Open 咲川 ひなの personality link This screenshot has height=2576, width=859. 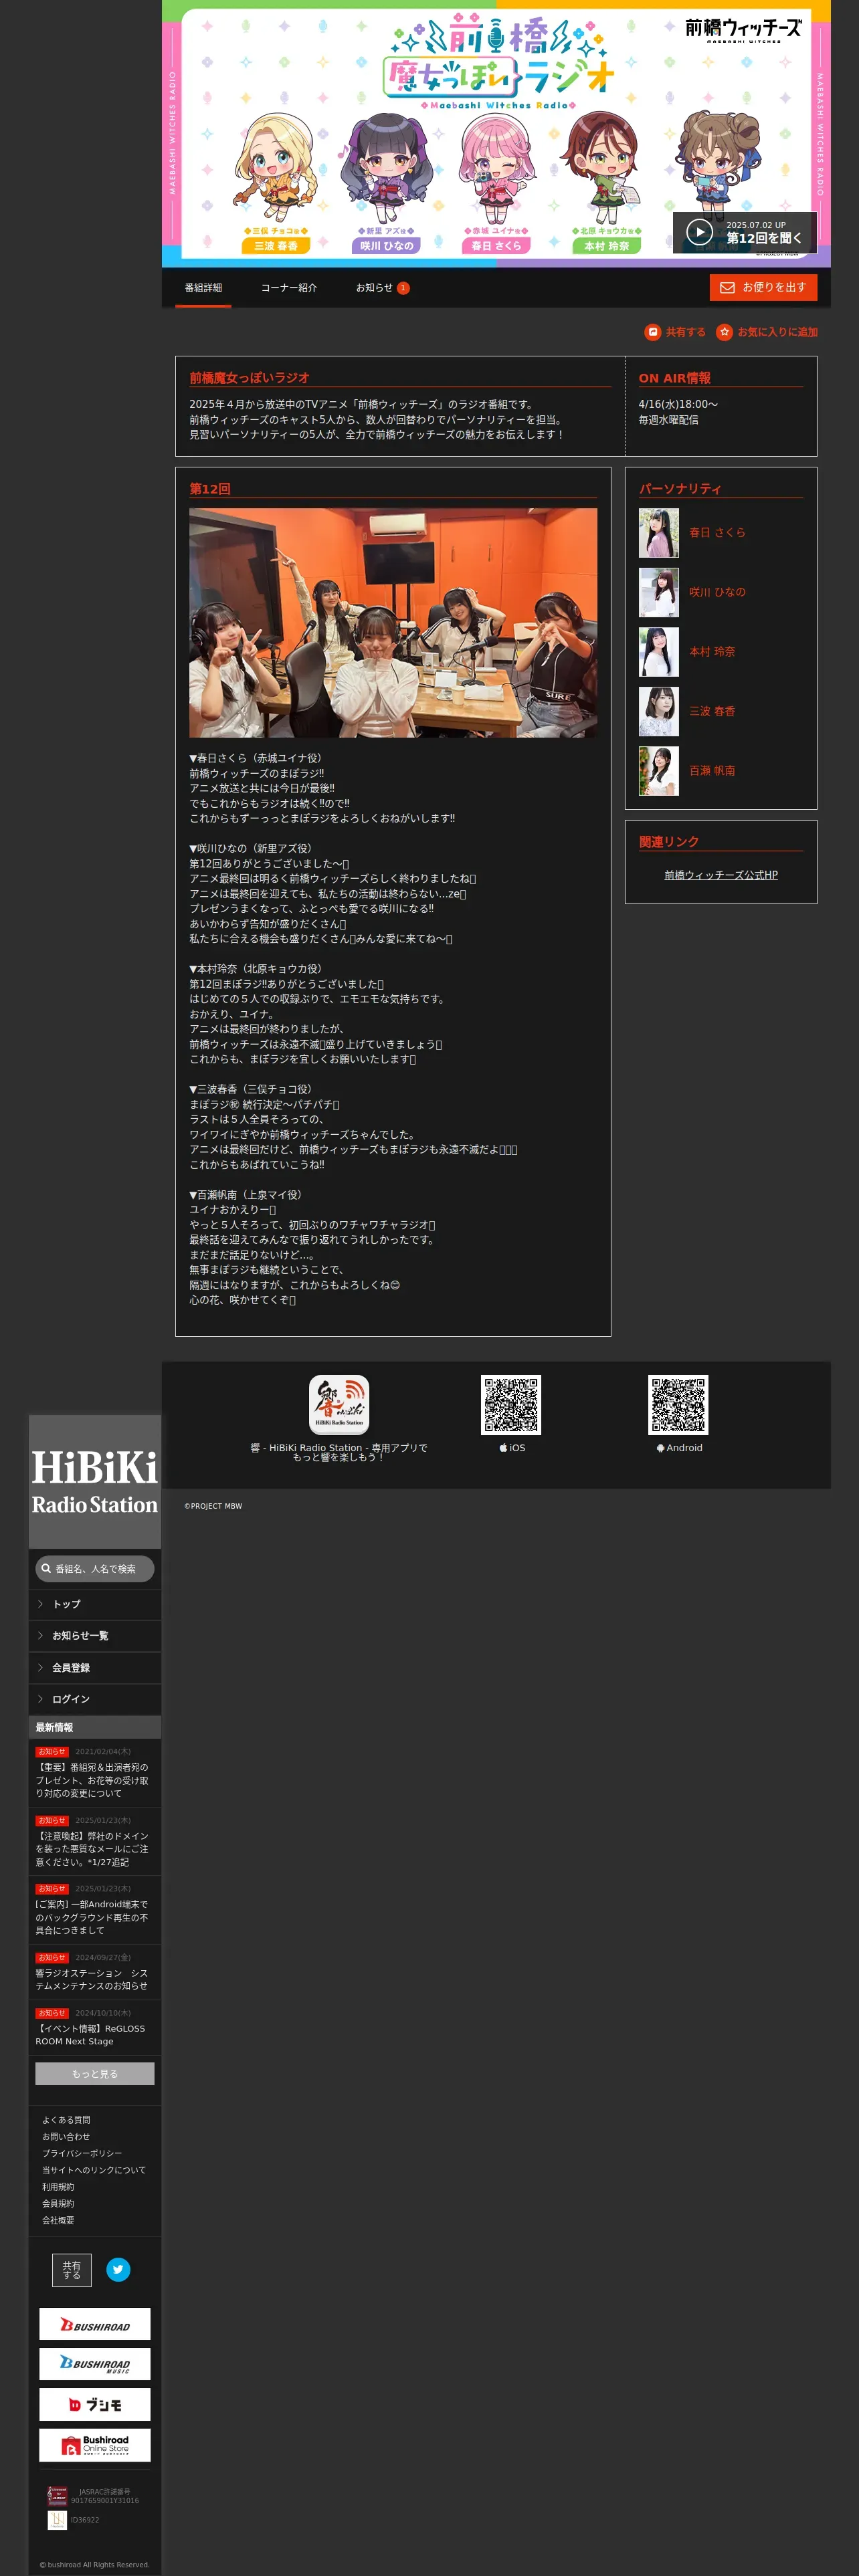click(x=717, y=592)
